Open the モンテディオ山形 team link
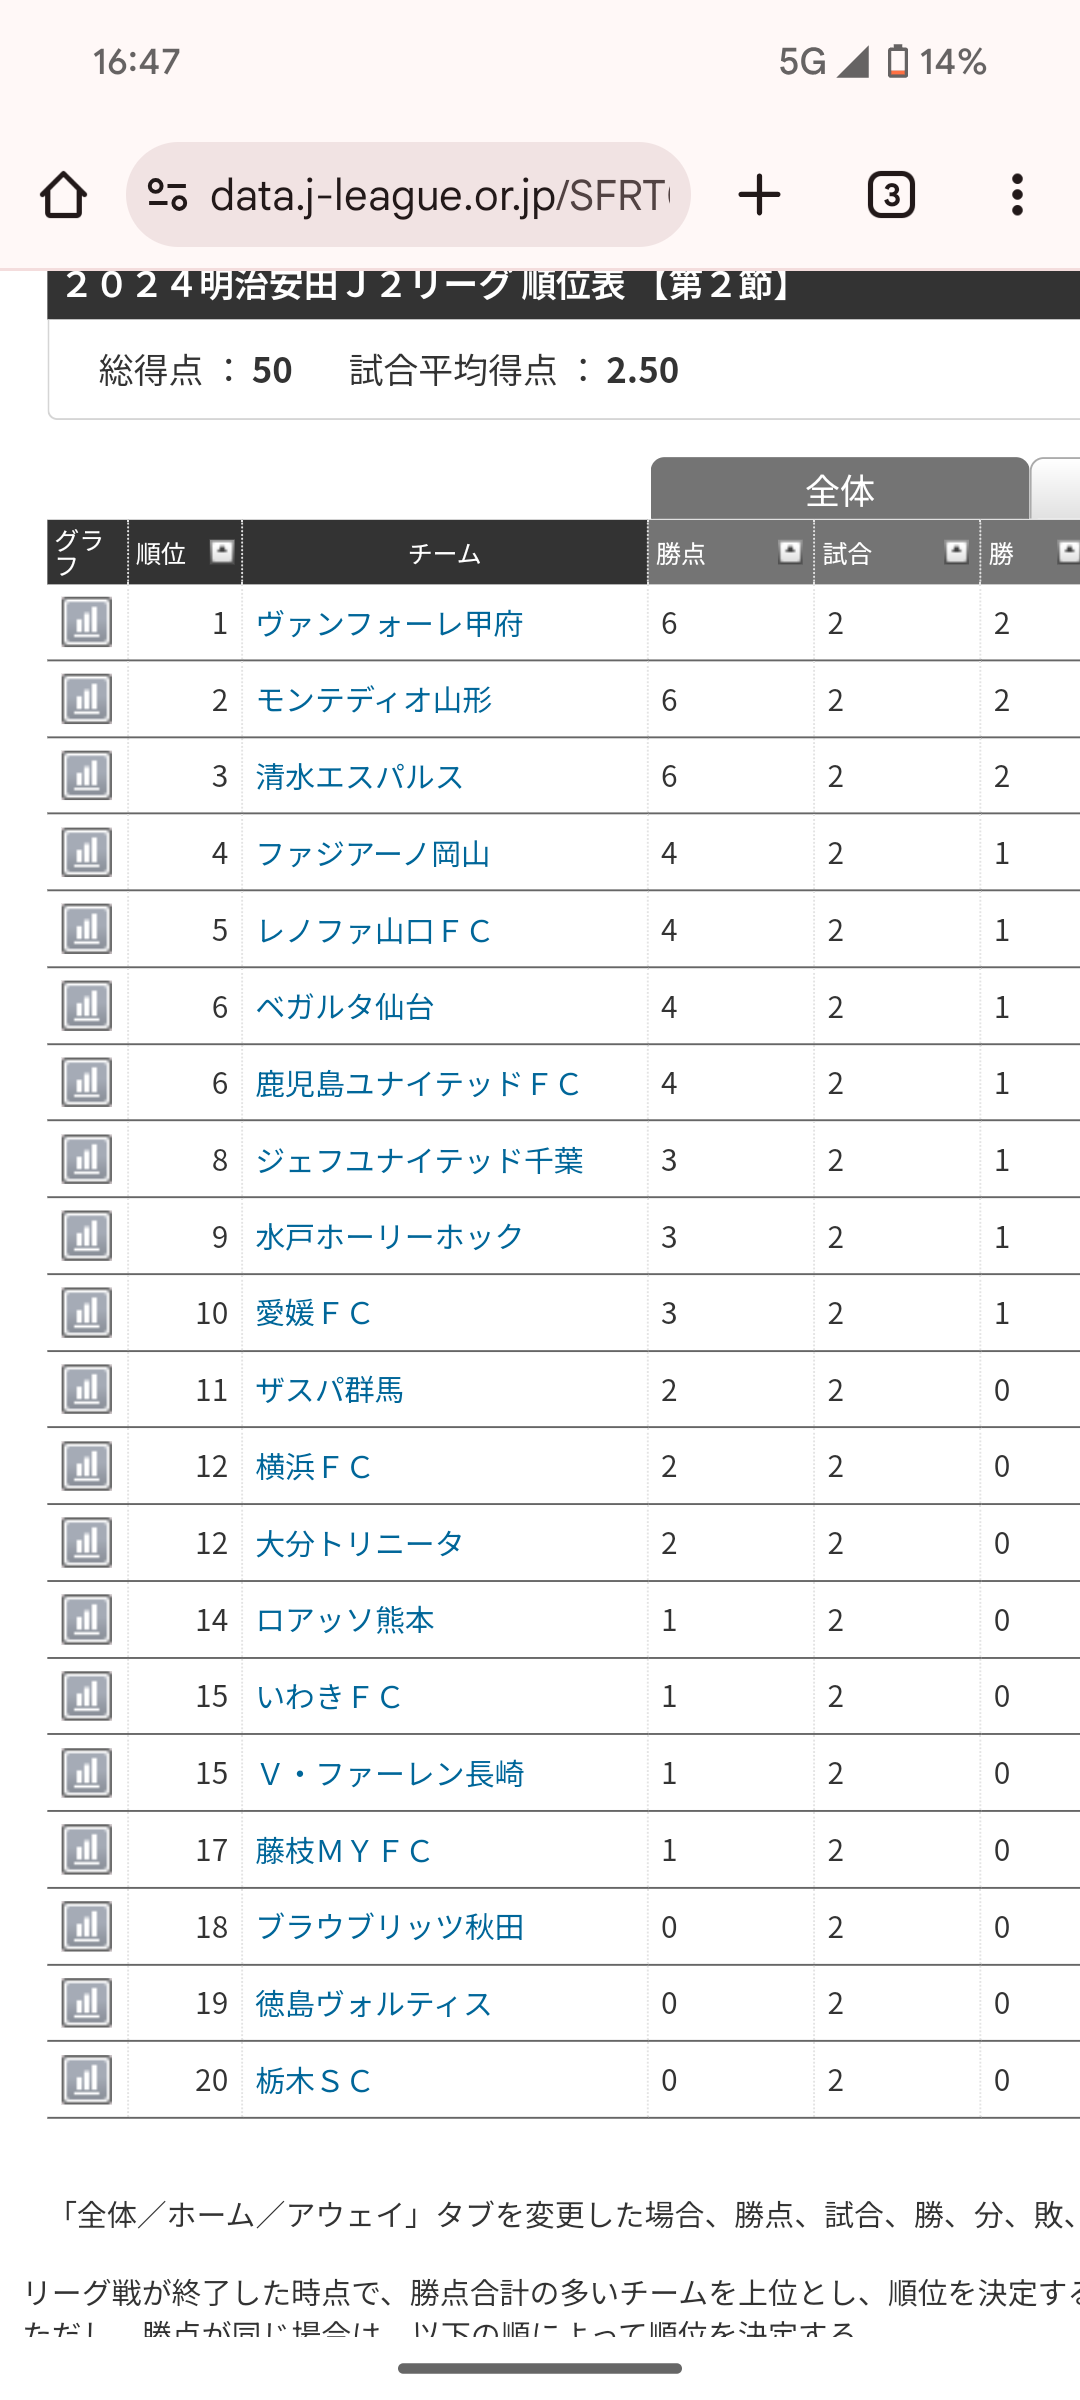 [374, 700]
